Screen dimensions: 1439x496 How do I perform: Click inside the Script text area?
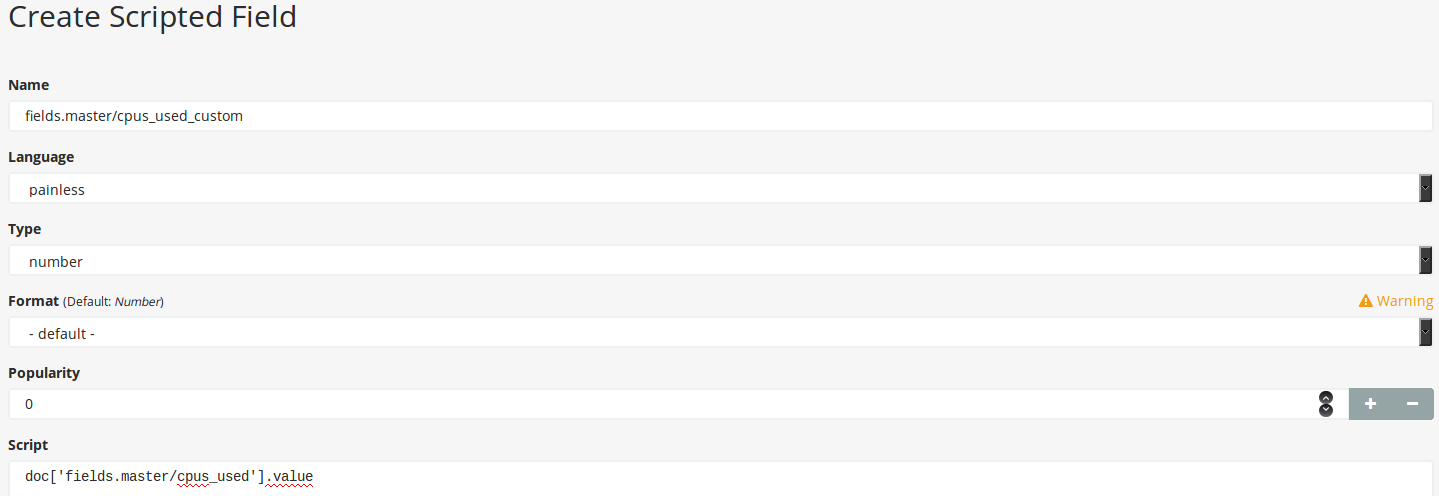click(x=721, y=478)
